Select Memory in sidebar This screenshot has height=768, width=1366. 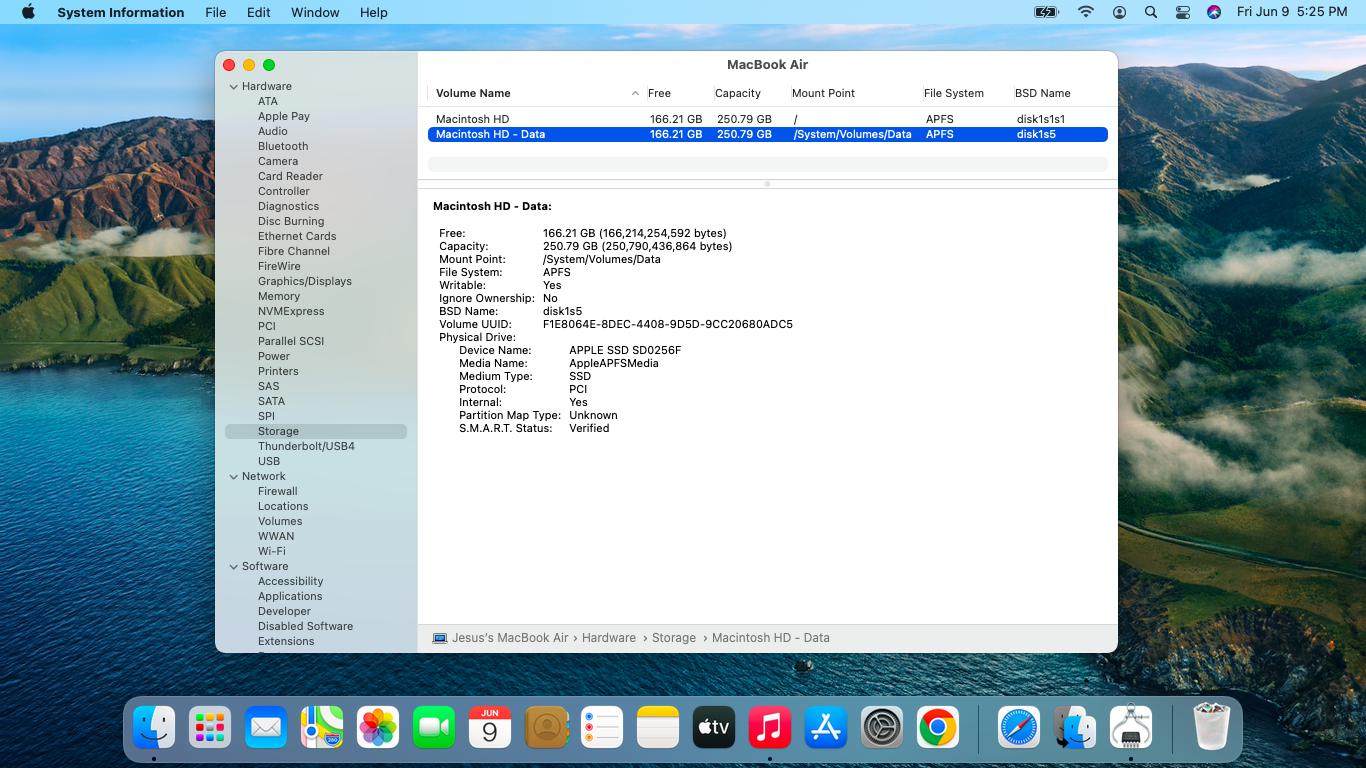coord(279,296)
